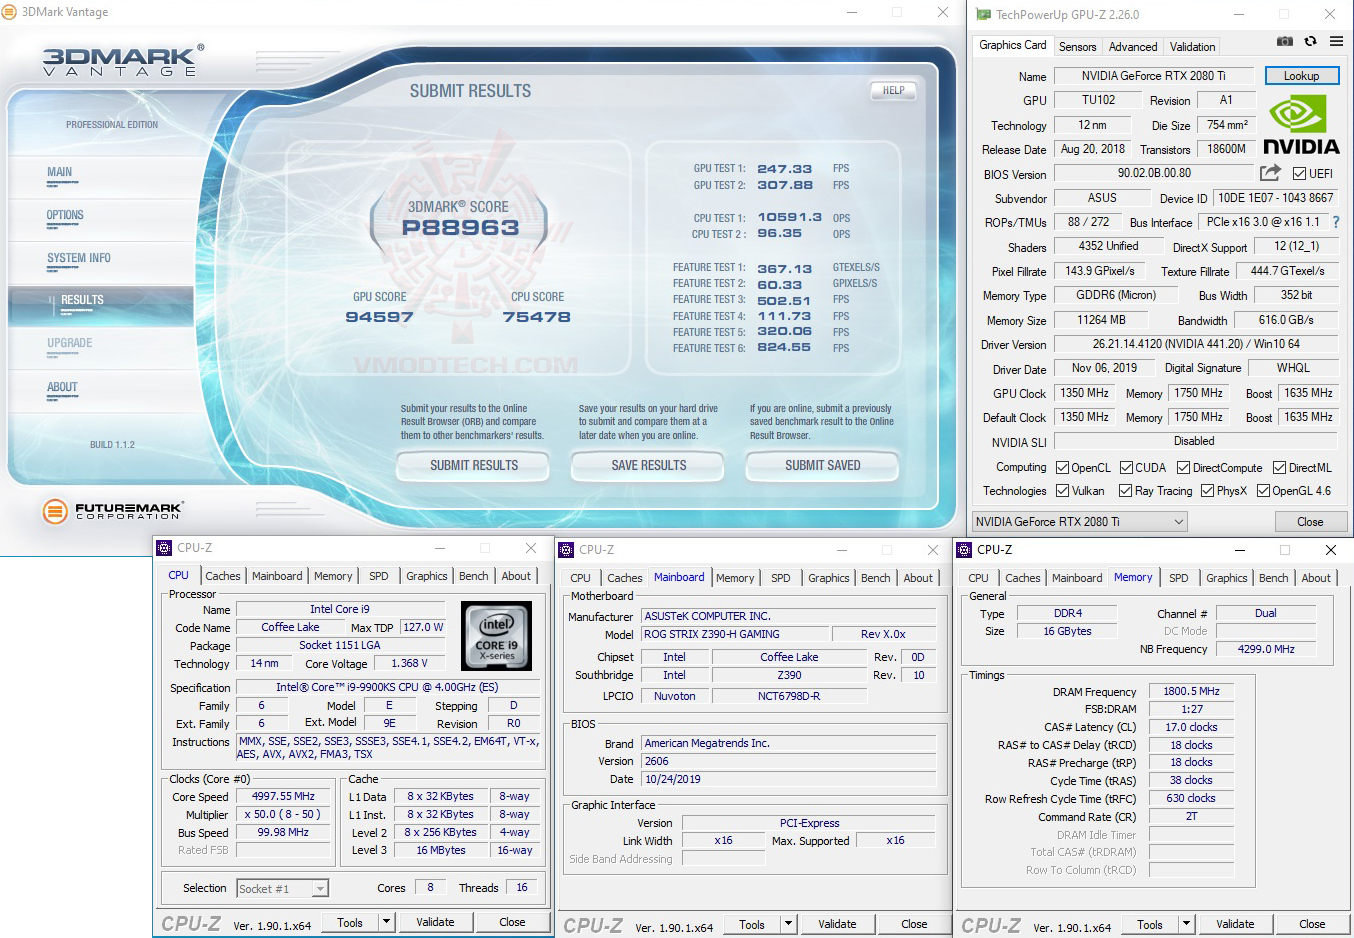Click CPU-Z icon in Mainboard window title
The image size is (1354, 938).
[566, 550]
